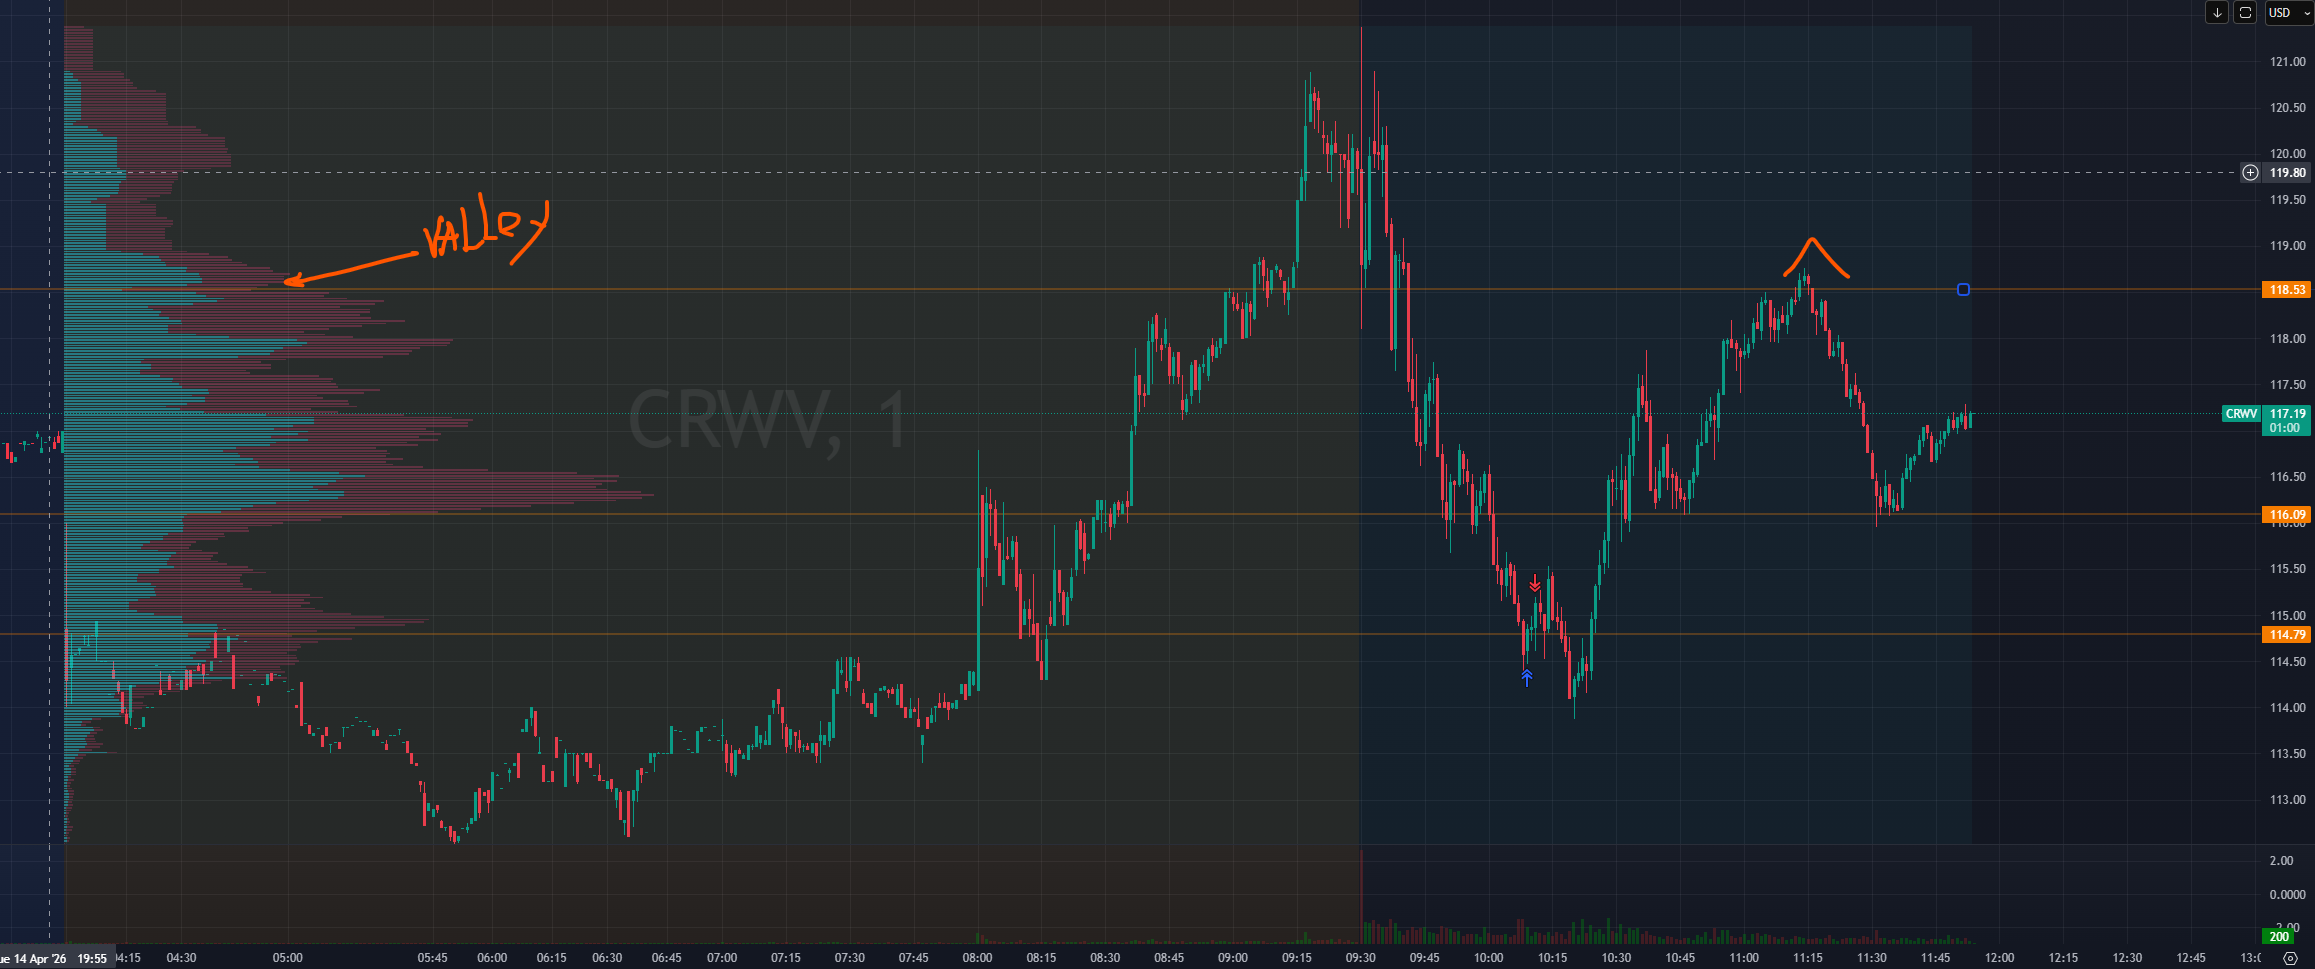Screen dimensions: 2315x969
Task: Open chart settings via hexagon gear icon
Action: (x=2290, y=958)
